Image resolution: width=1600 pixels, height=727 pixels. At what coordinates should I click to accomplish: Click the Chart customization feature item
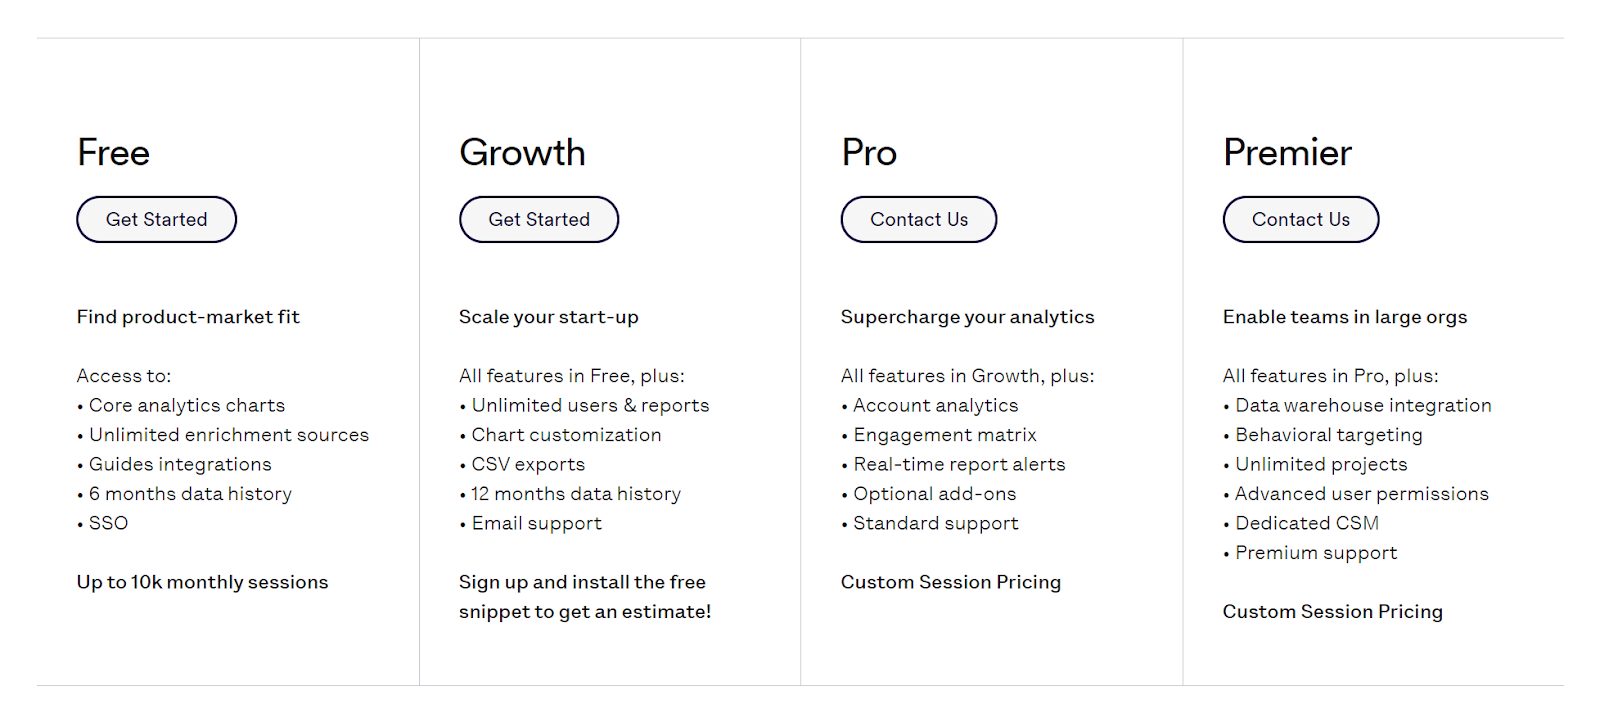pyautogui.click(x=566, y=434)
